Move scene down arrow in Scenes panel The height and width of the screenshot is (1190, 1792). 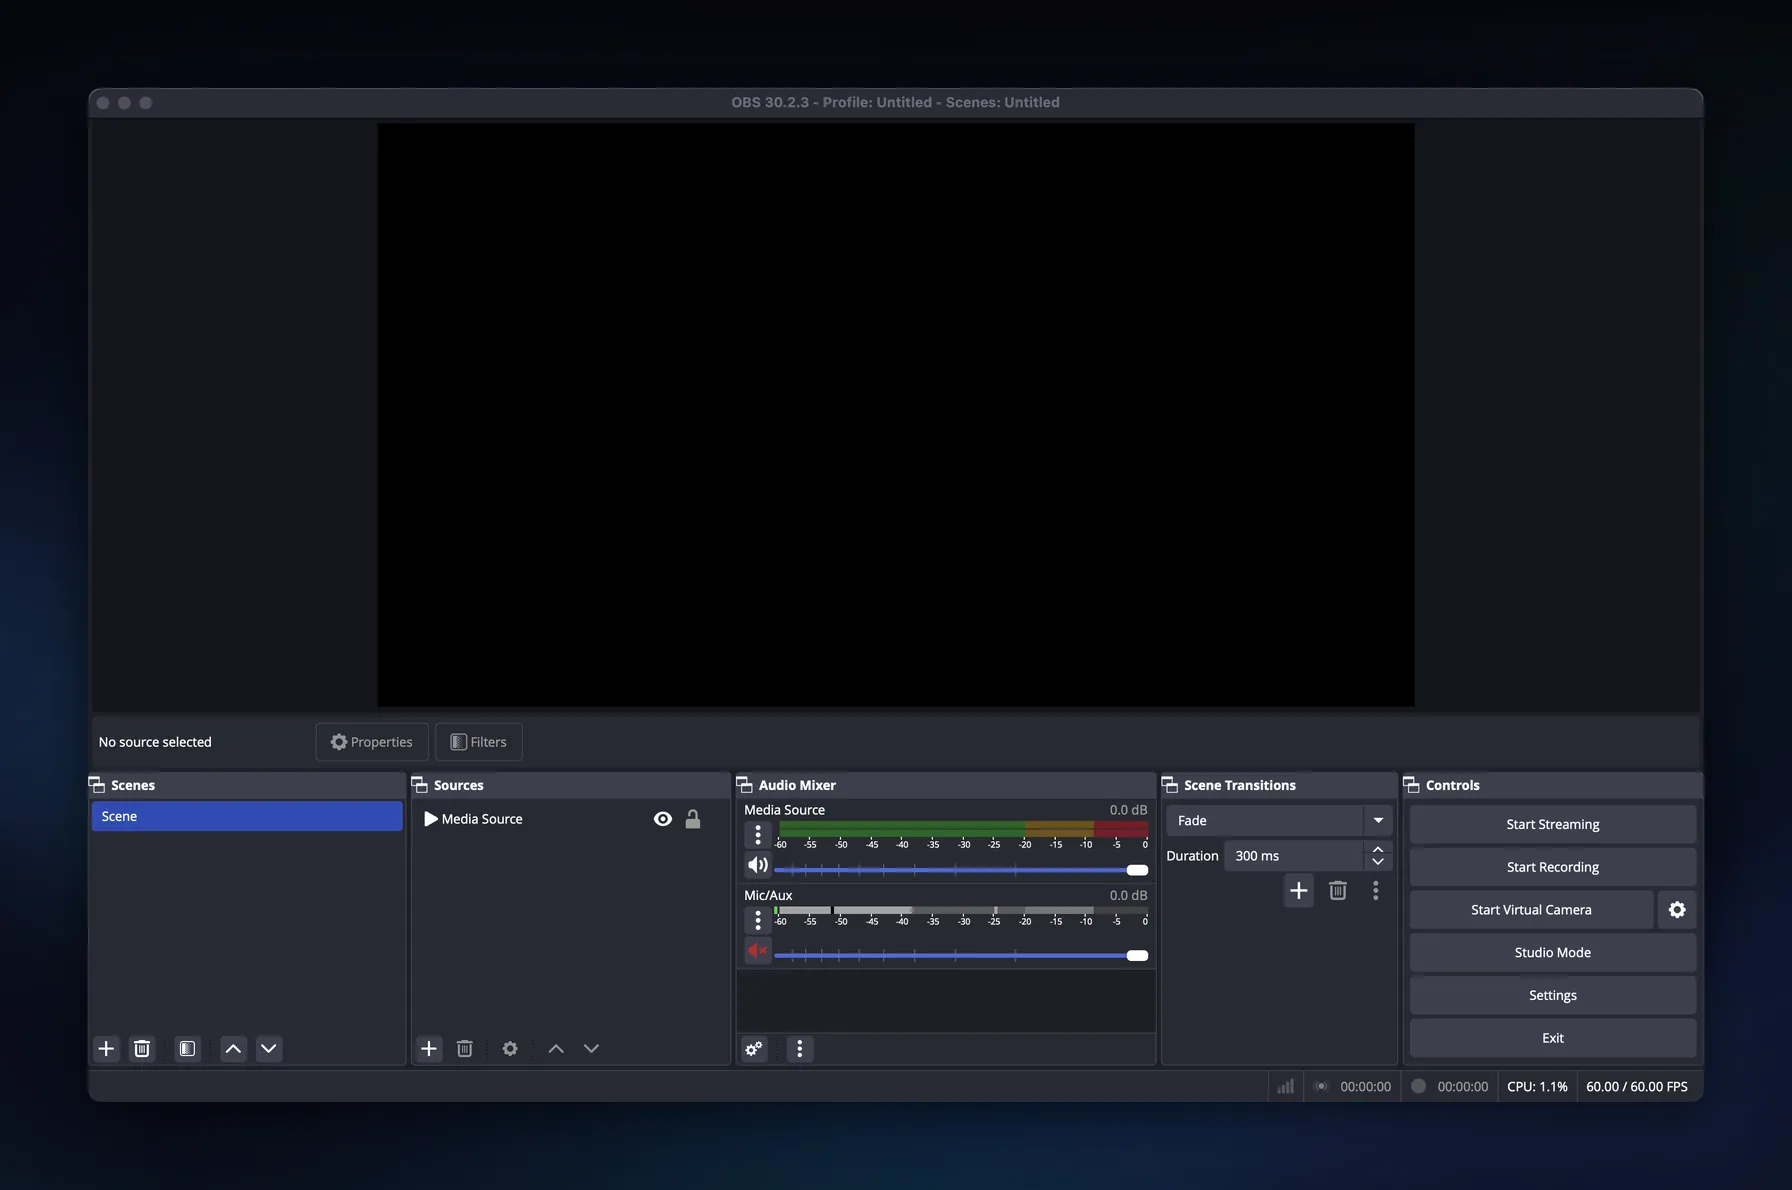tap(268, 1048)
